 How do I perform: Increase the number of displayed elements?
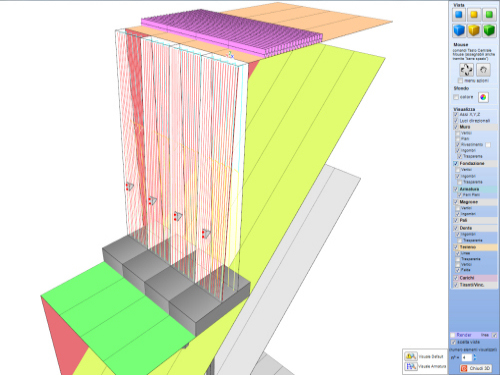(475, 356)
